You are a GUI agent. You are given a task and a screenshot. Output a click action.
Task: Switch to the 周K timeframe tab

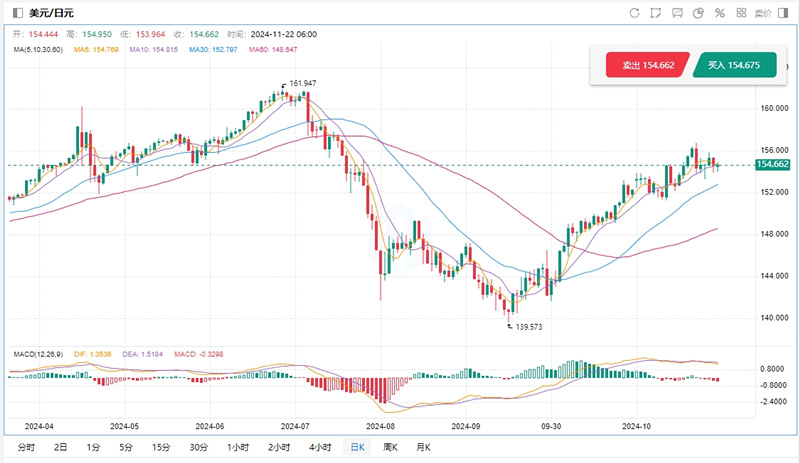point(390,447)
